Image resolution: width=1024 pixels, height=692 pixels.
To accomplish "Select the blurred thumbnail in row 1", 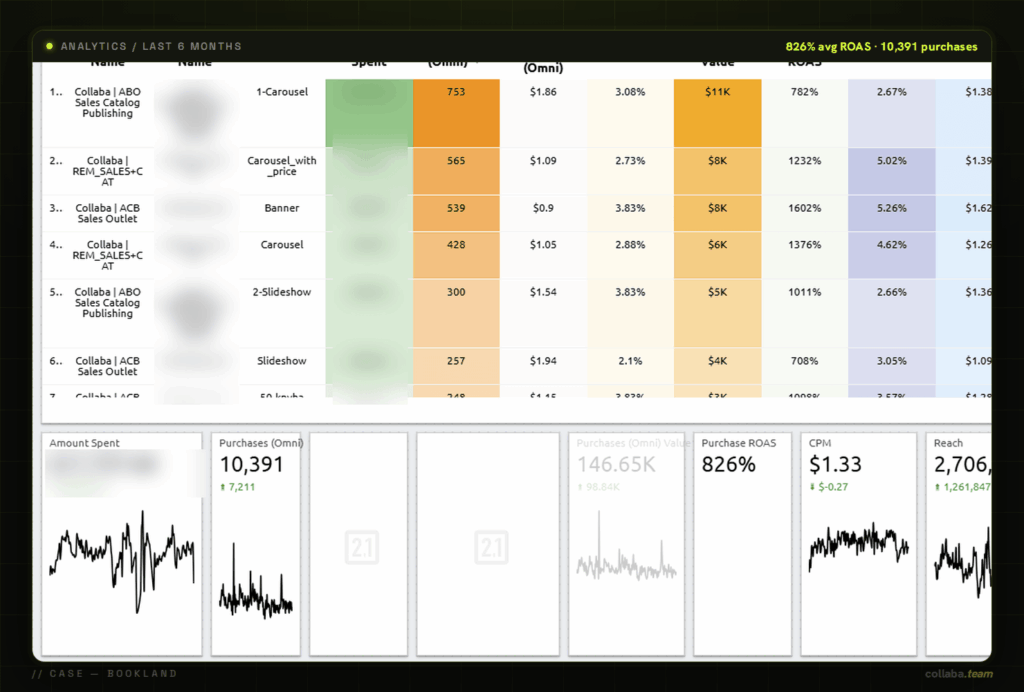I will click(195, 112).
